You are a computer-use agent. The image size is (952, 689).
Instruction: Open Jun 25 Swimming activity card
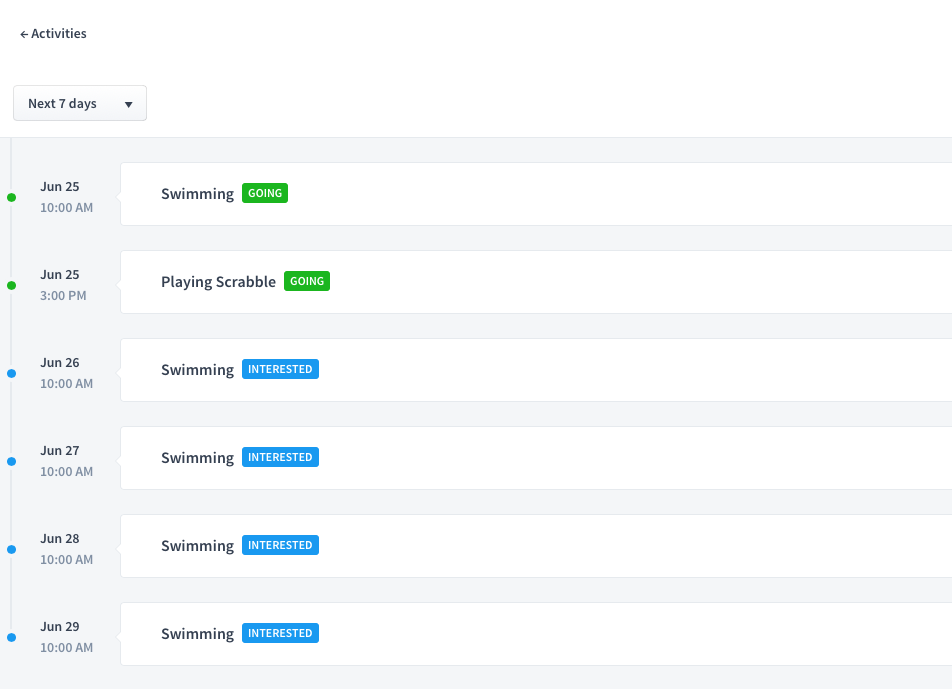536,194
